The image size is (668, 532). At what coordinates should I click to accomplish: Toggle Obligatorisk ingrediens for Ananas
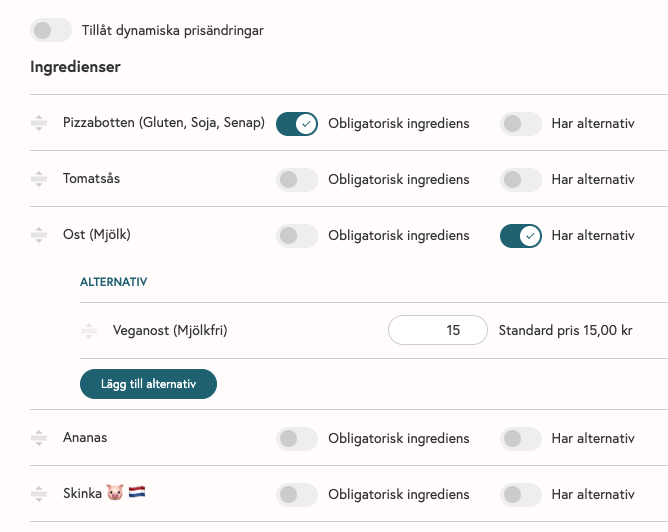[x=297, y=439]
